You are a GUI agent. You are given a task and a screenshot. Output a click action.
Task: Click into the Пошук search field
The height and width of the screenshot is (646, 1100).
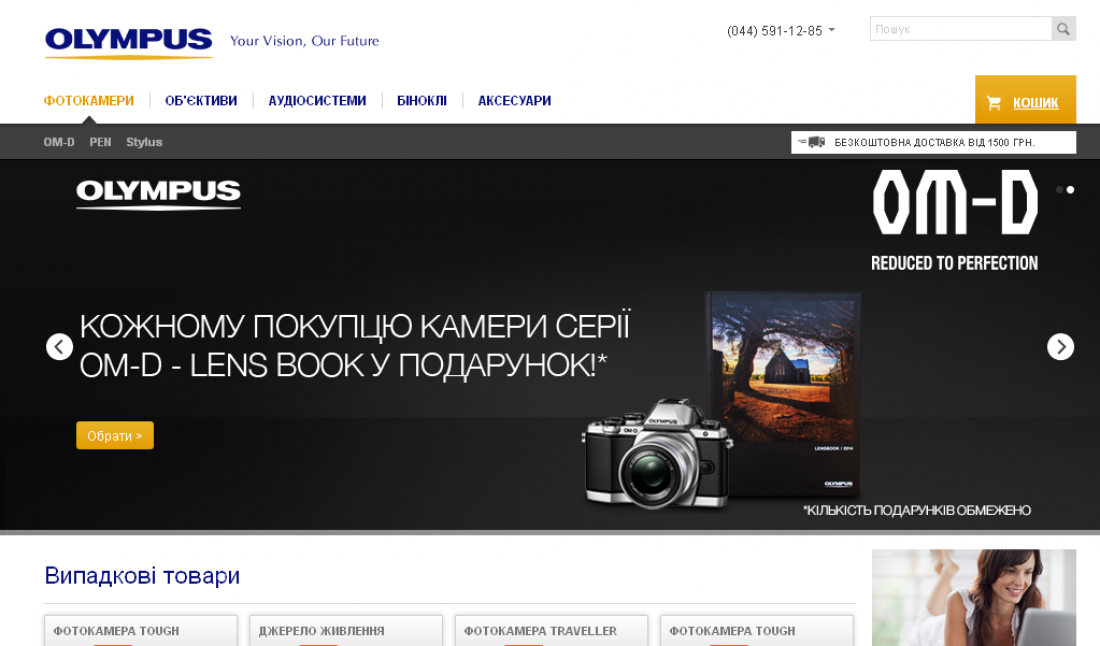coord(960,29)
